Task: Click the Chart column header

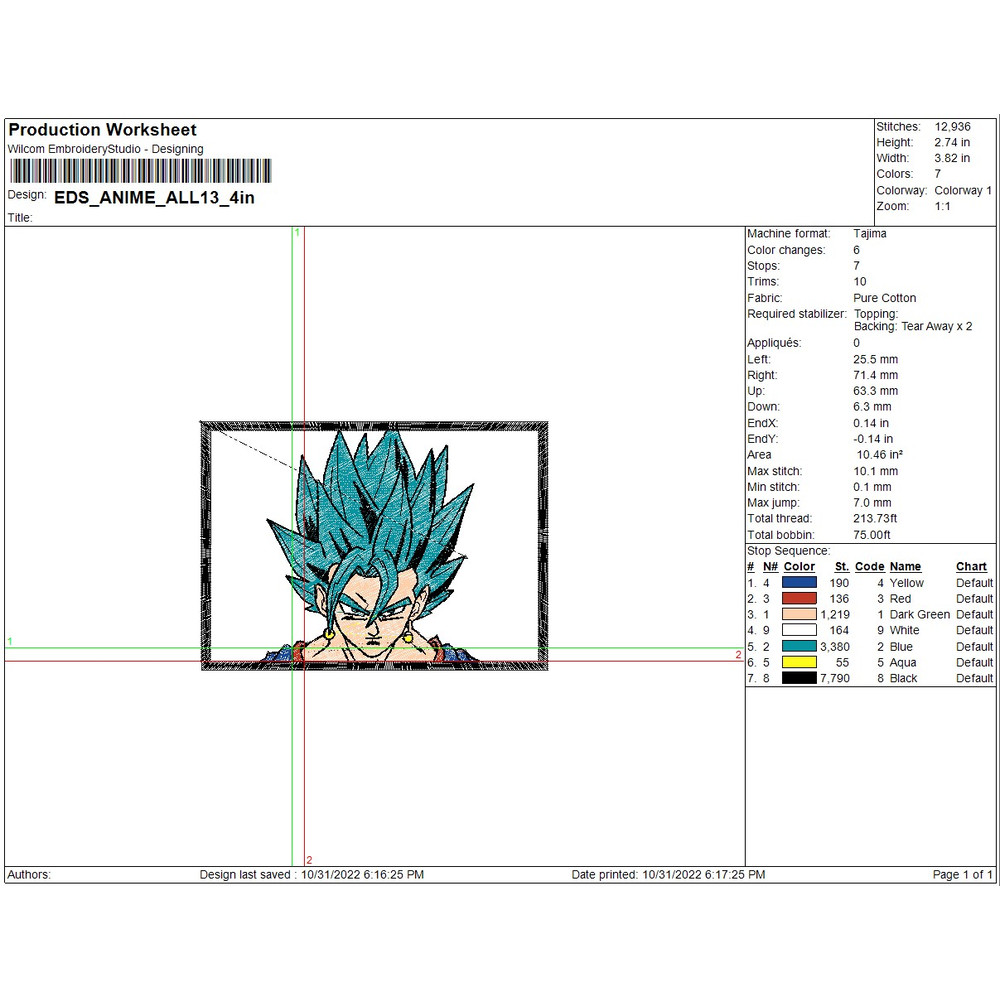Action: (x=971, y=567)
